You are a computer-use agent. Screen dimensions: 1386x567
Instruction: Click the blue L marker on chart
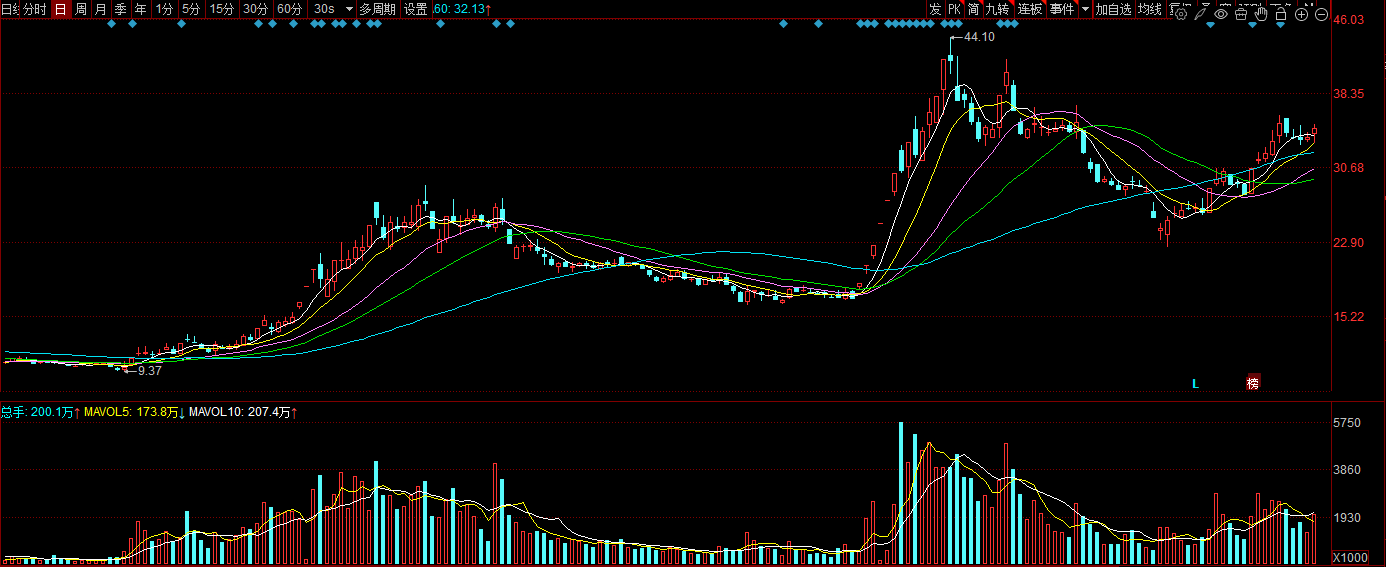point(1195,382)
